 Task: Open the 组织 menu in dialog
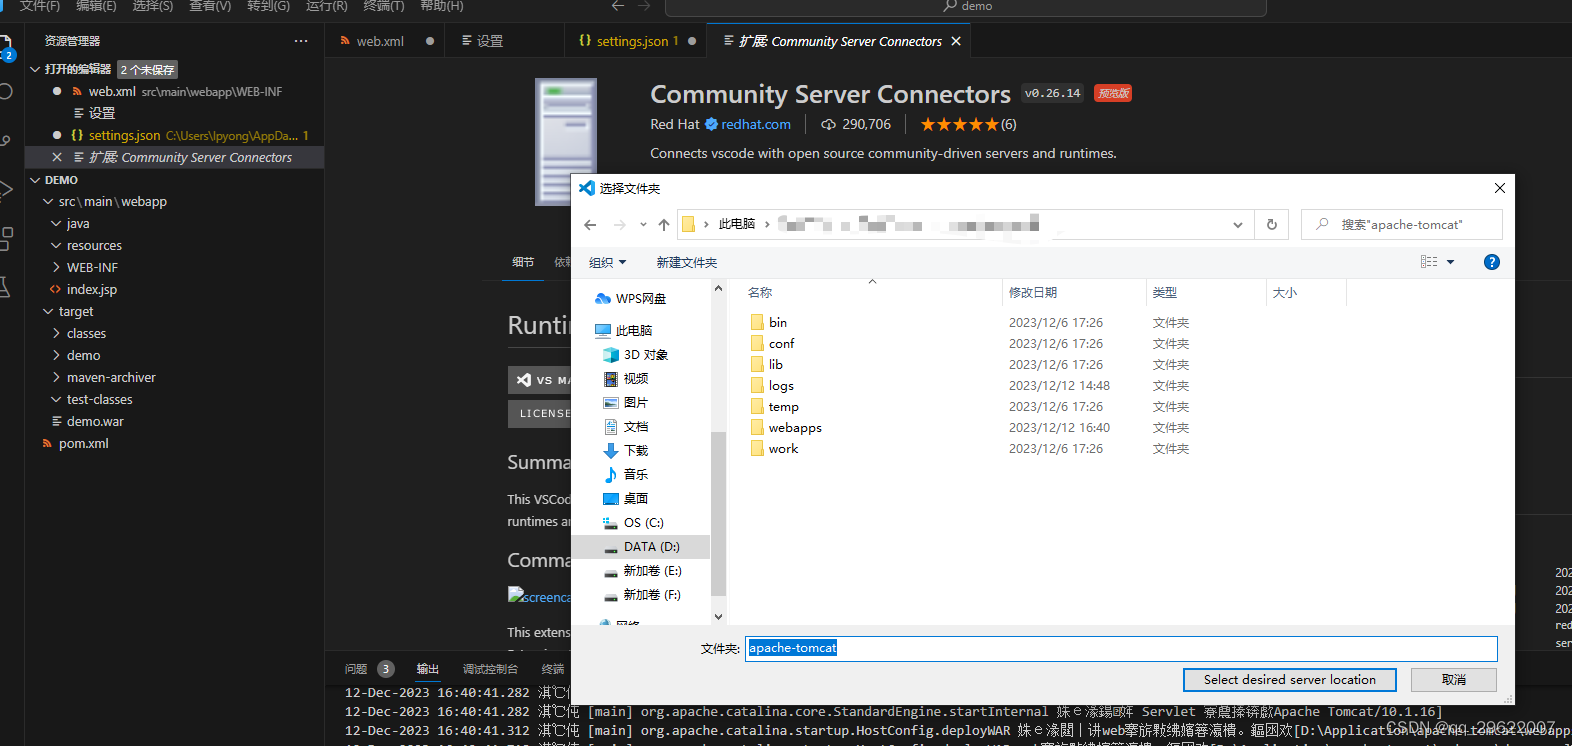(608, 263)
